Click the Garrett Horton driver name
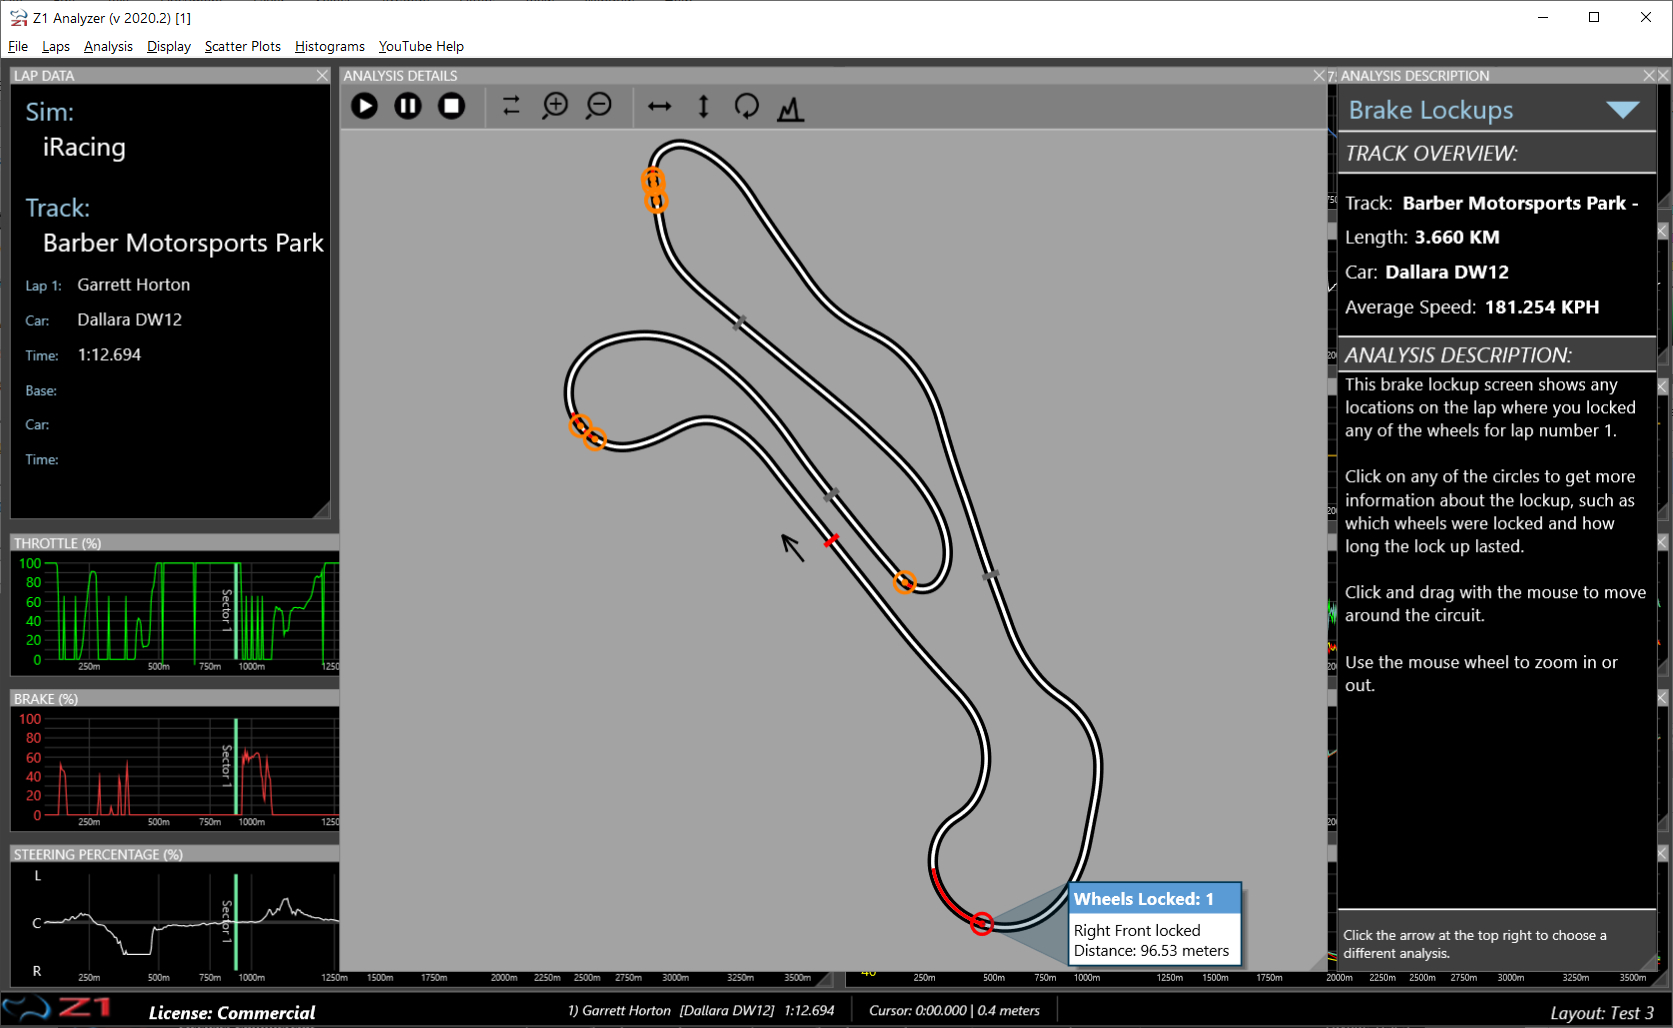This screenshot has width=1673, height=1028. point(134,285)
